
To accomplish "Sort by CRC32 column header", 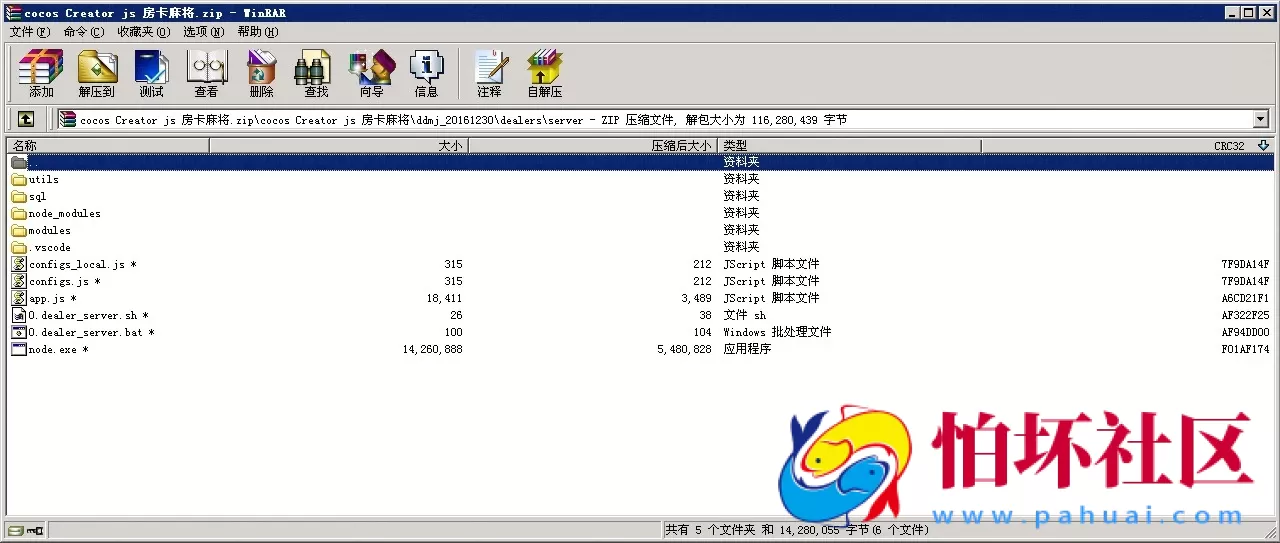I will pyautogui.click(x=1127, y=146).
